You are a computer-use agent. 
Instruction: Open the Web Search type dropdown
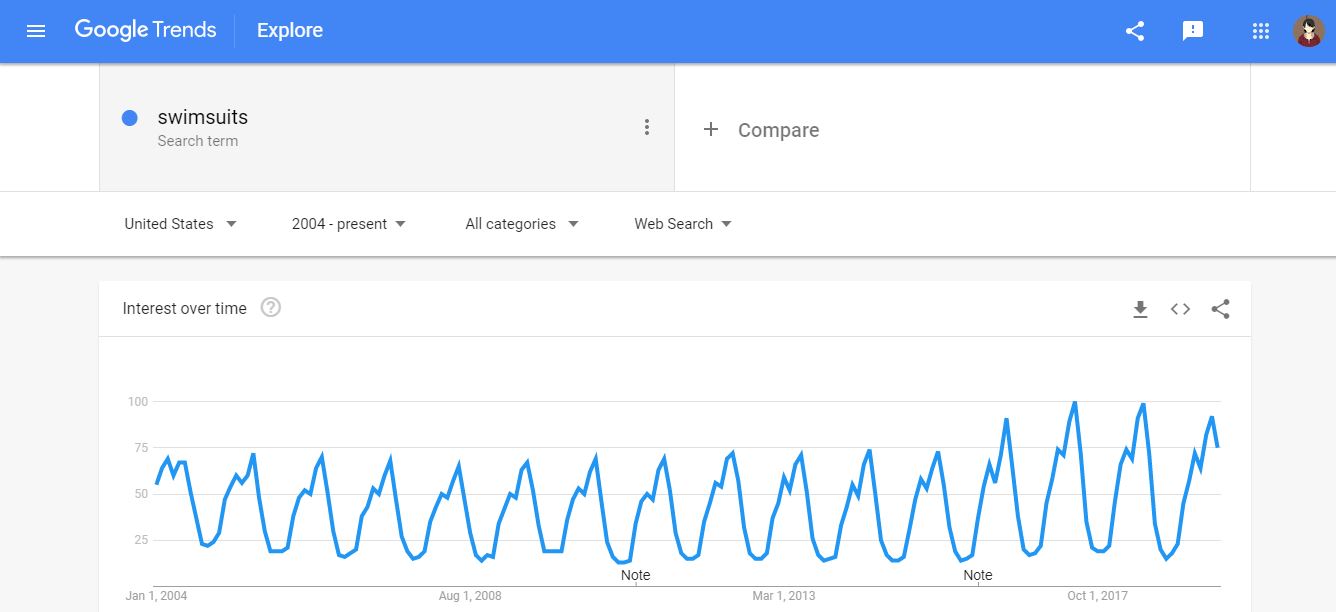(x=683, y=224)
